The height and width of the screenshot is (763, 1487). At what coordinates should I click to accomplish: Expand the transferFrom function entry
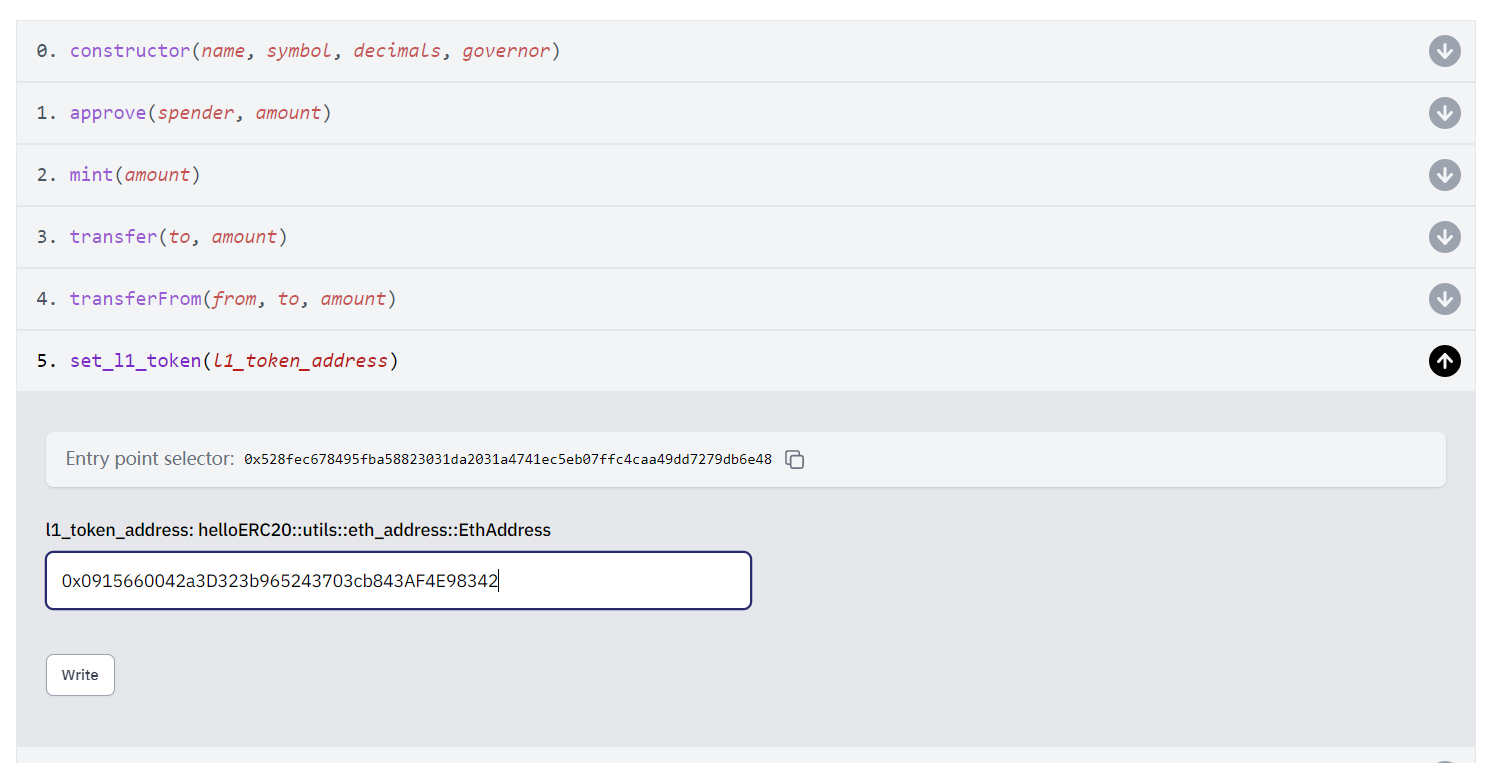coord(1444,299)
